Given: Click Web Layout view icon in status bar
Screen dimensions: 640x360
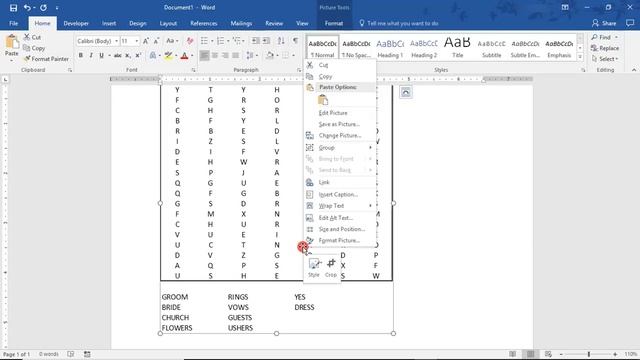Looking at the screenshot, I should [548, 354].
